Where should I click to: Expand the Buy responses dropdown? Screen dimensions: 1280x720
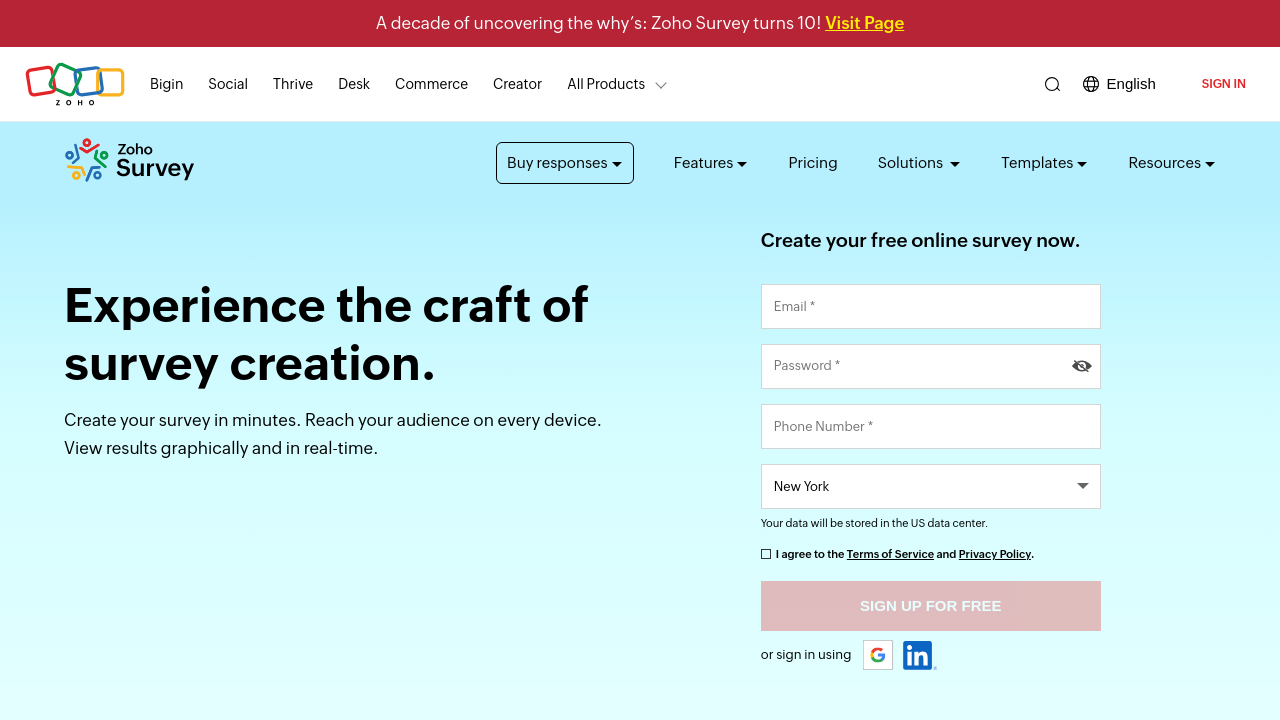pyautogui.click(x=564, y=163)
